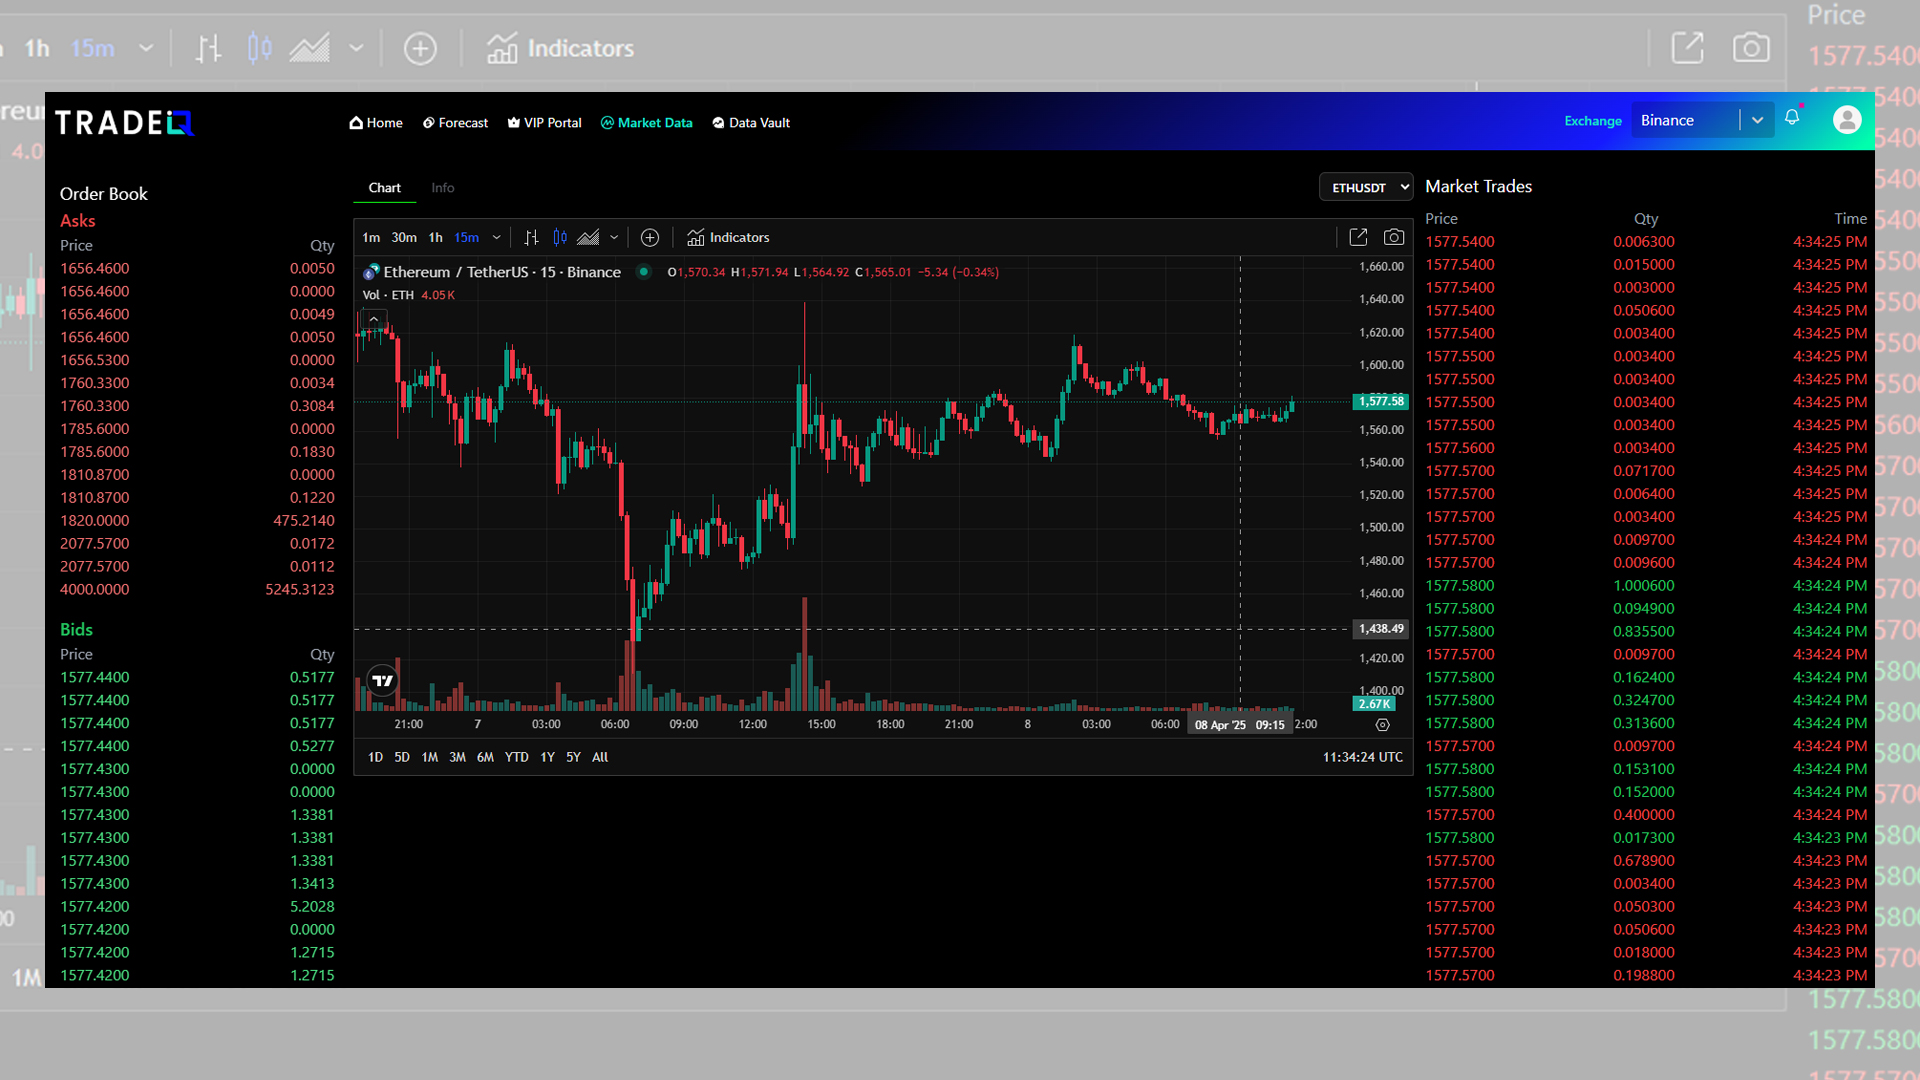Set chart range to 5D
The height and width of the screenshot is (1080, 1920).
coord(402,758)
